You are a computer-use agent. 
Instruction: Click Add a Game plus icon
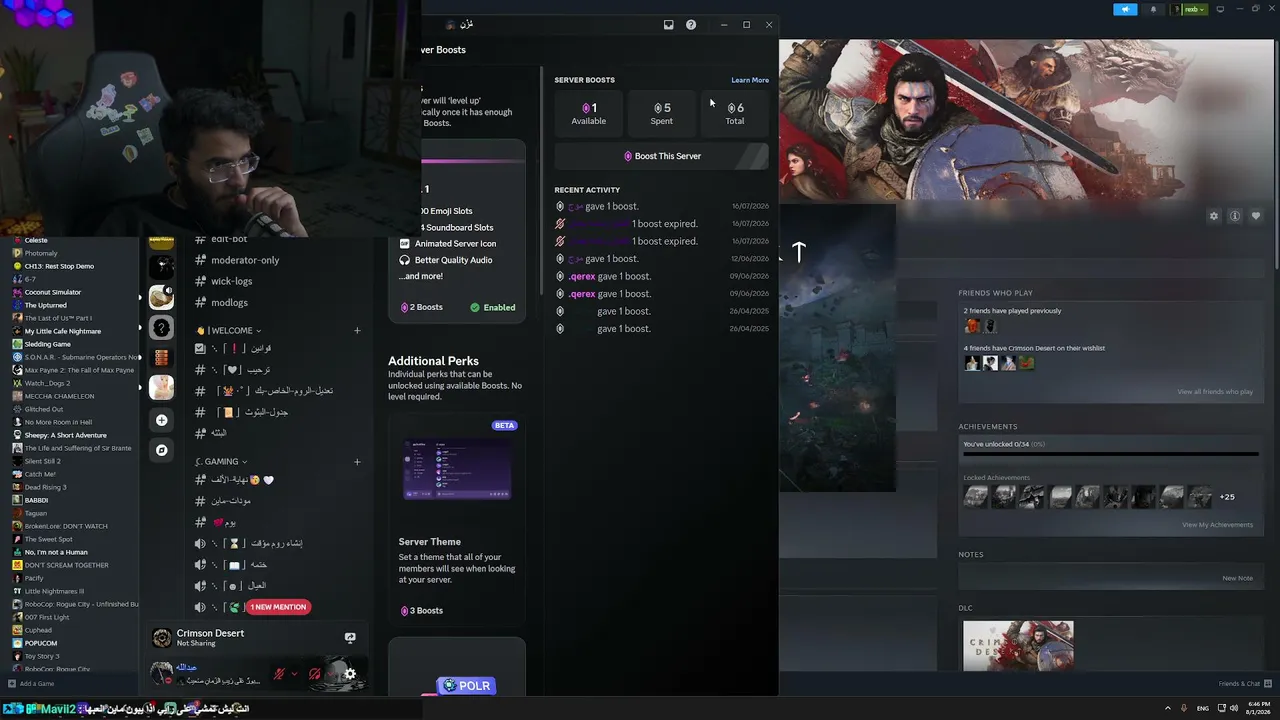(12, 684)
